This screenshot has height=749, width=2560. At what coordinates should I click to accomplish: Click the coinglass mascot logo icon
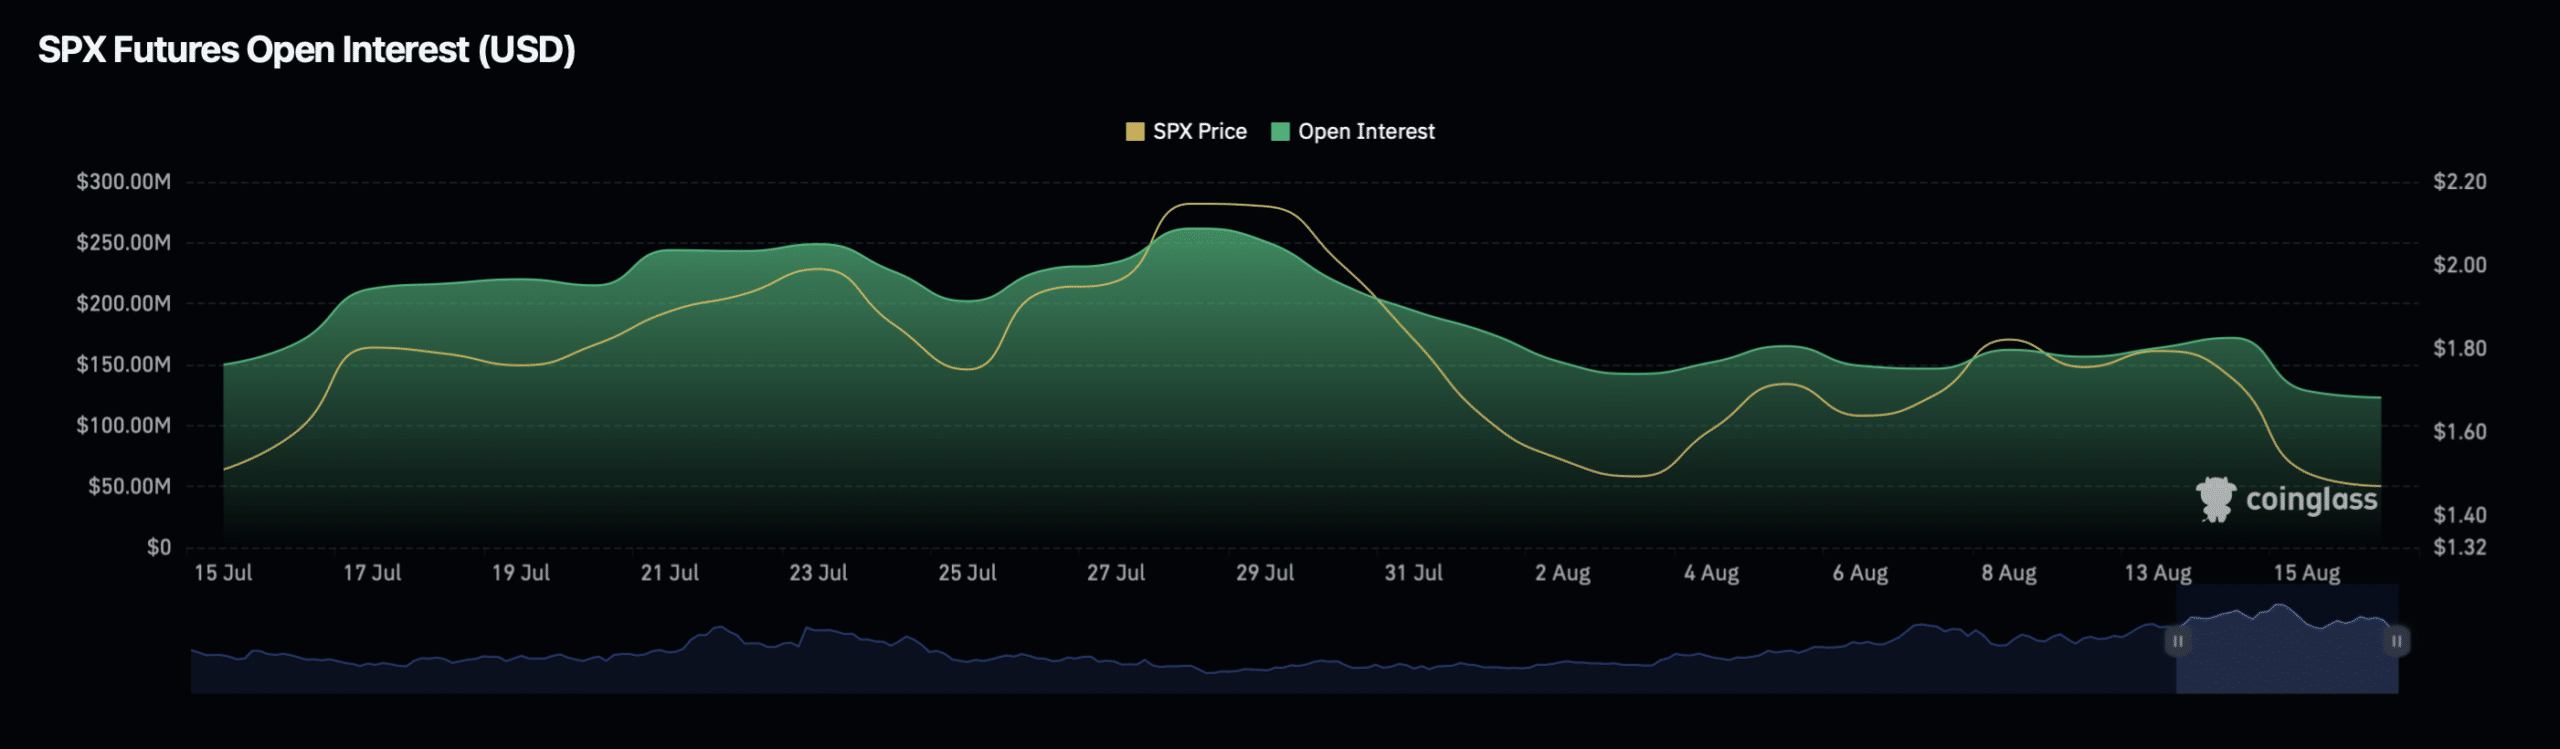pos(2215,499)
